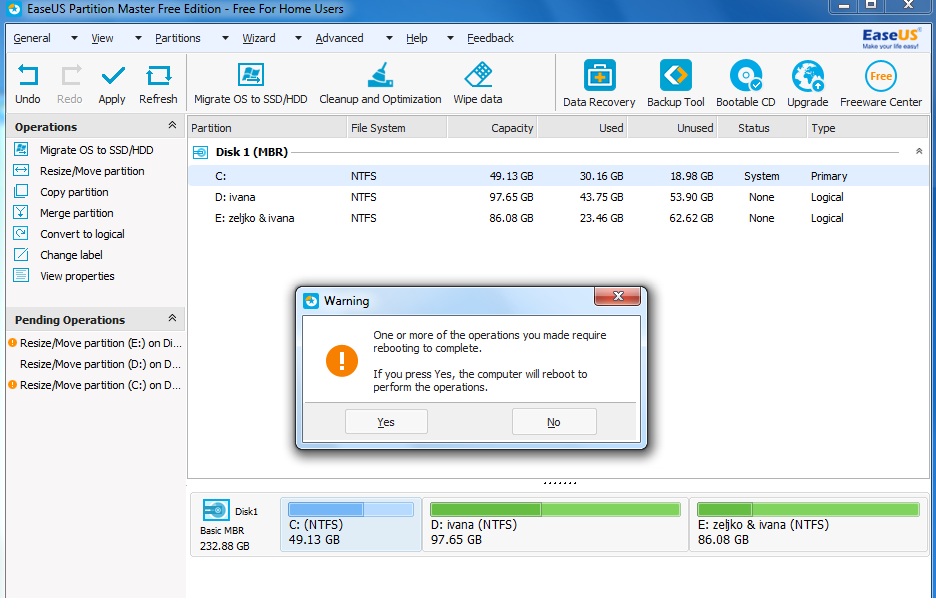Open the Wizard menu

pos(259,38)
